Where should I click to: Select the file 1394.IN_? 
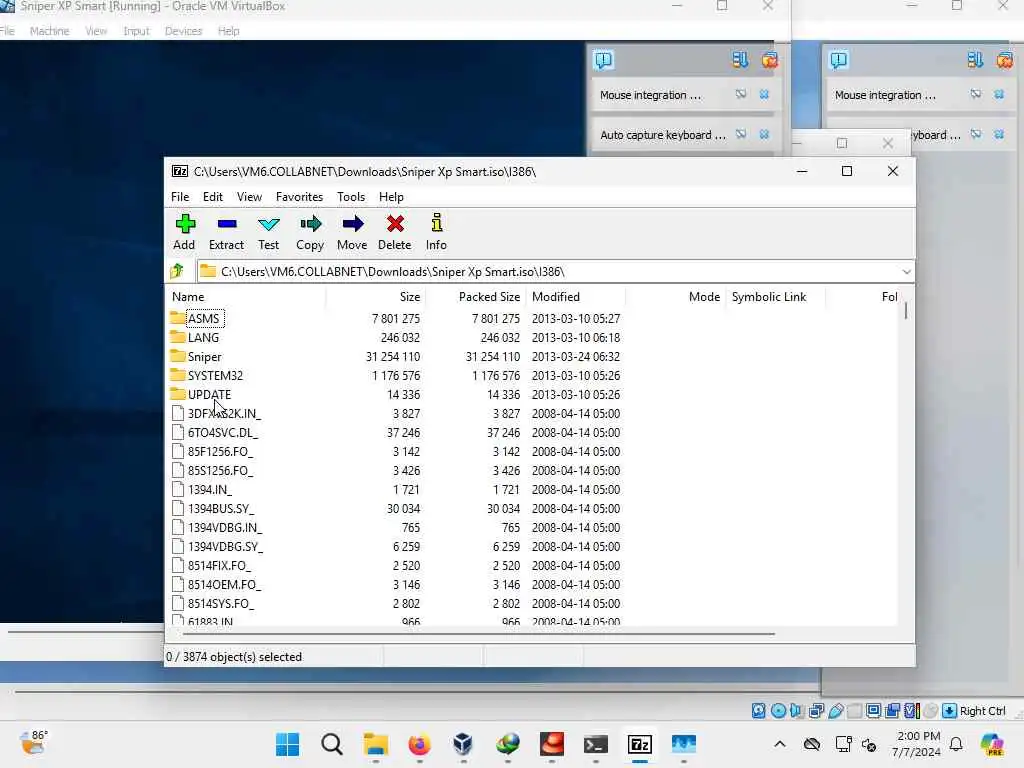coord(210,489)
